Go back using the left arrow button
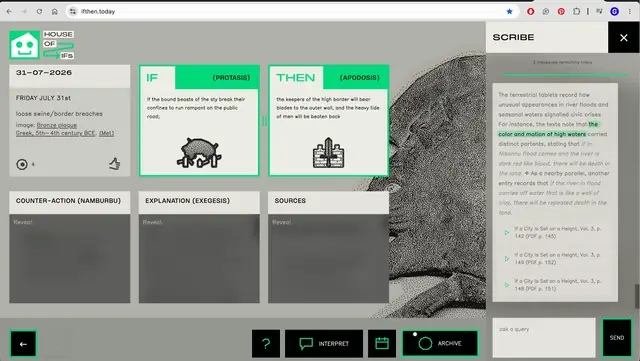The image size is (640, 361). (x=23, y=344)
